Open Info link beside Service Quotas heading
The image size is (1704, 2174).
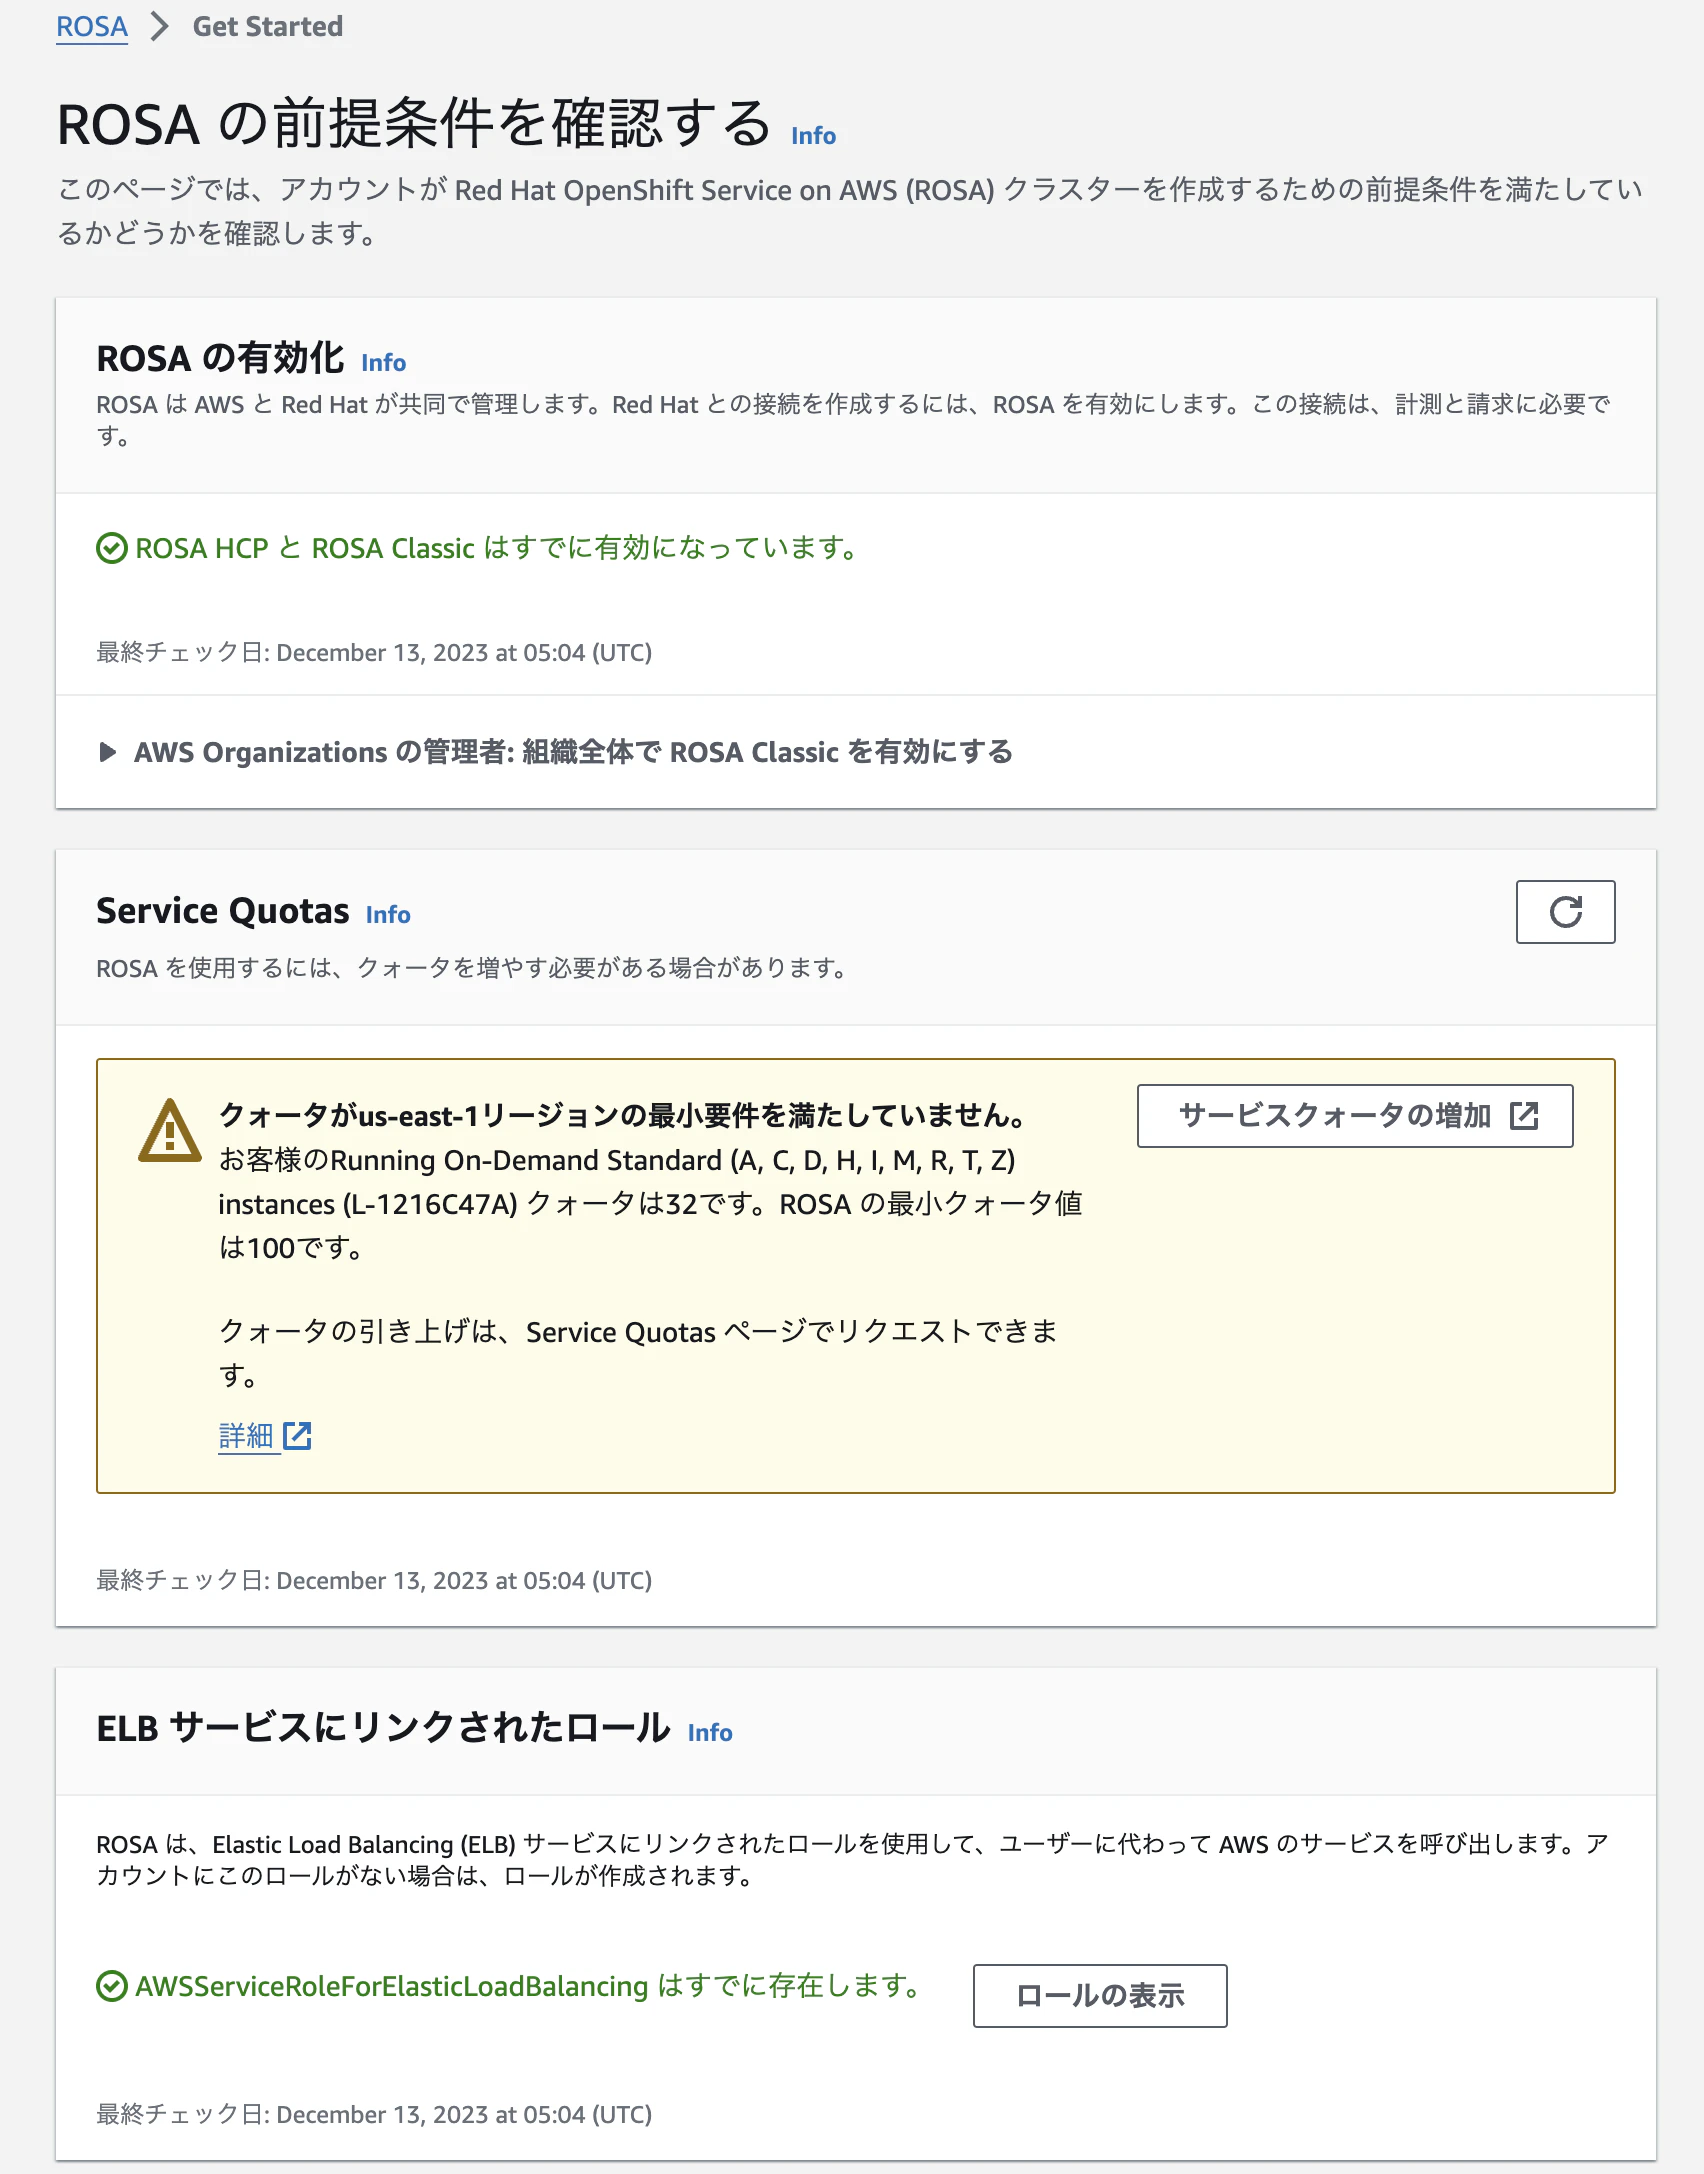tap(388, 914)
